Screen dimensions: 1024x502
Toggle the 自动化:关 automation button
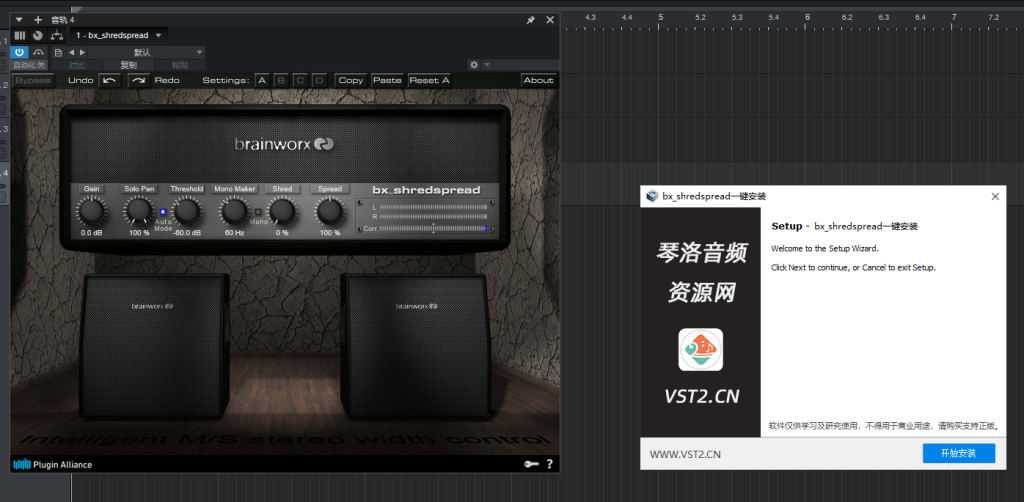[x=29, y=65]
